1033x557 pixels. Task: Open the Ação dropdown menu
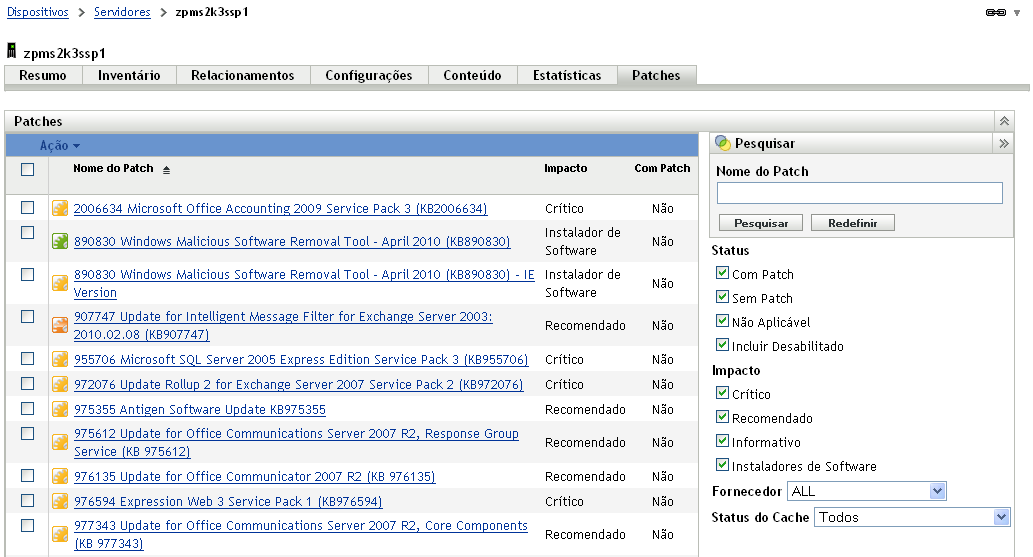click(x=59, y=146)
